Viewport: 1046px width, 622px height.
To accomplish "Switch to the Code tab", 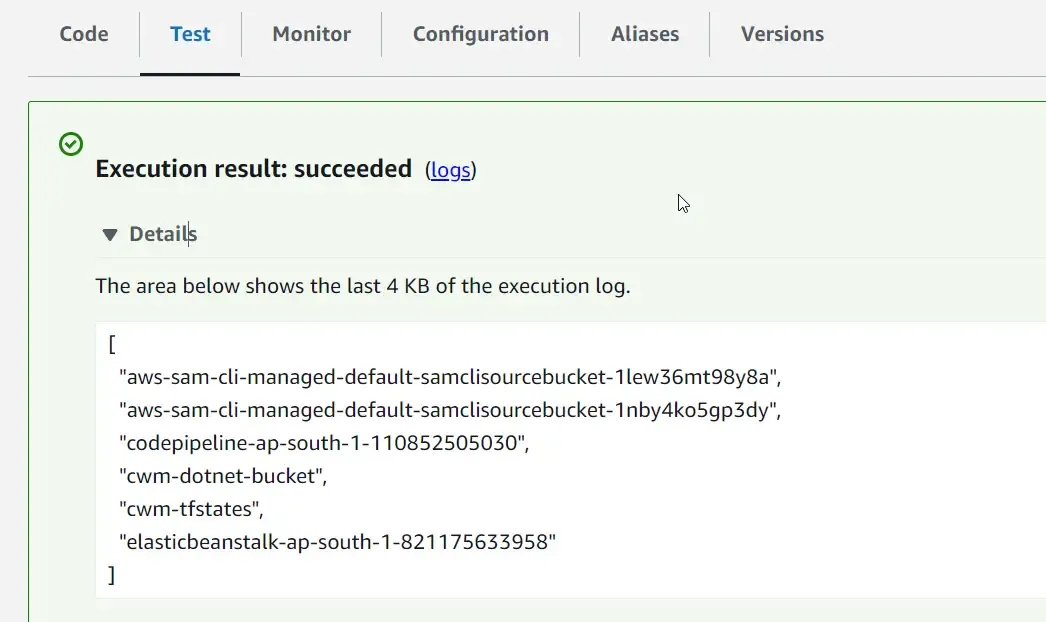I will (83, 33).
